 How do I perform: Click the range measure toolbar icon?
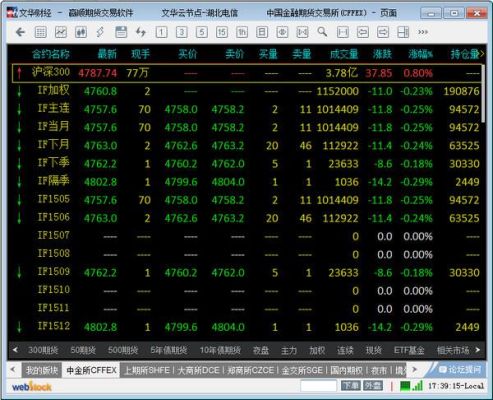coord(343,32)
